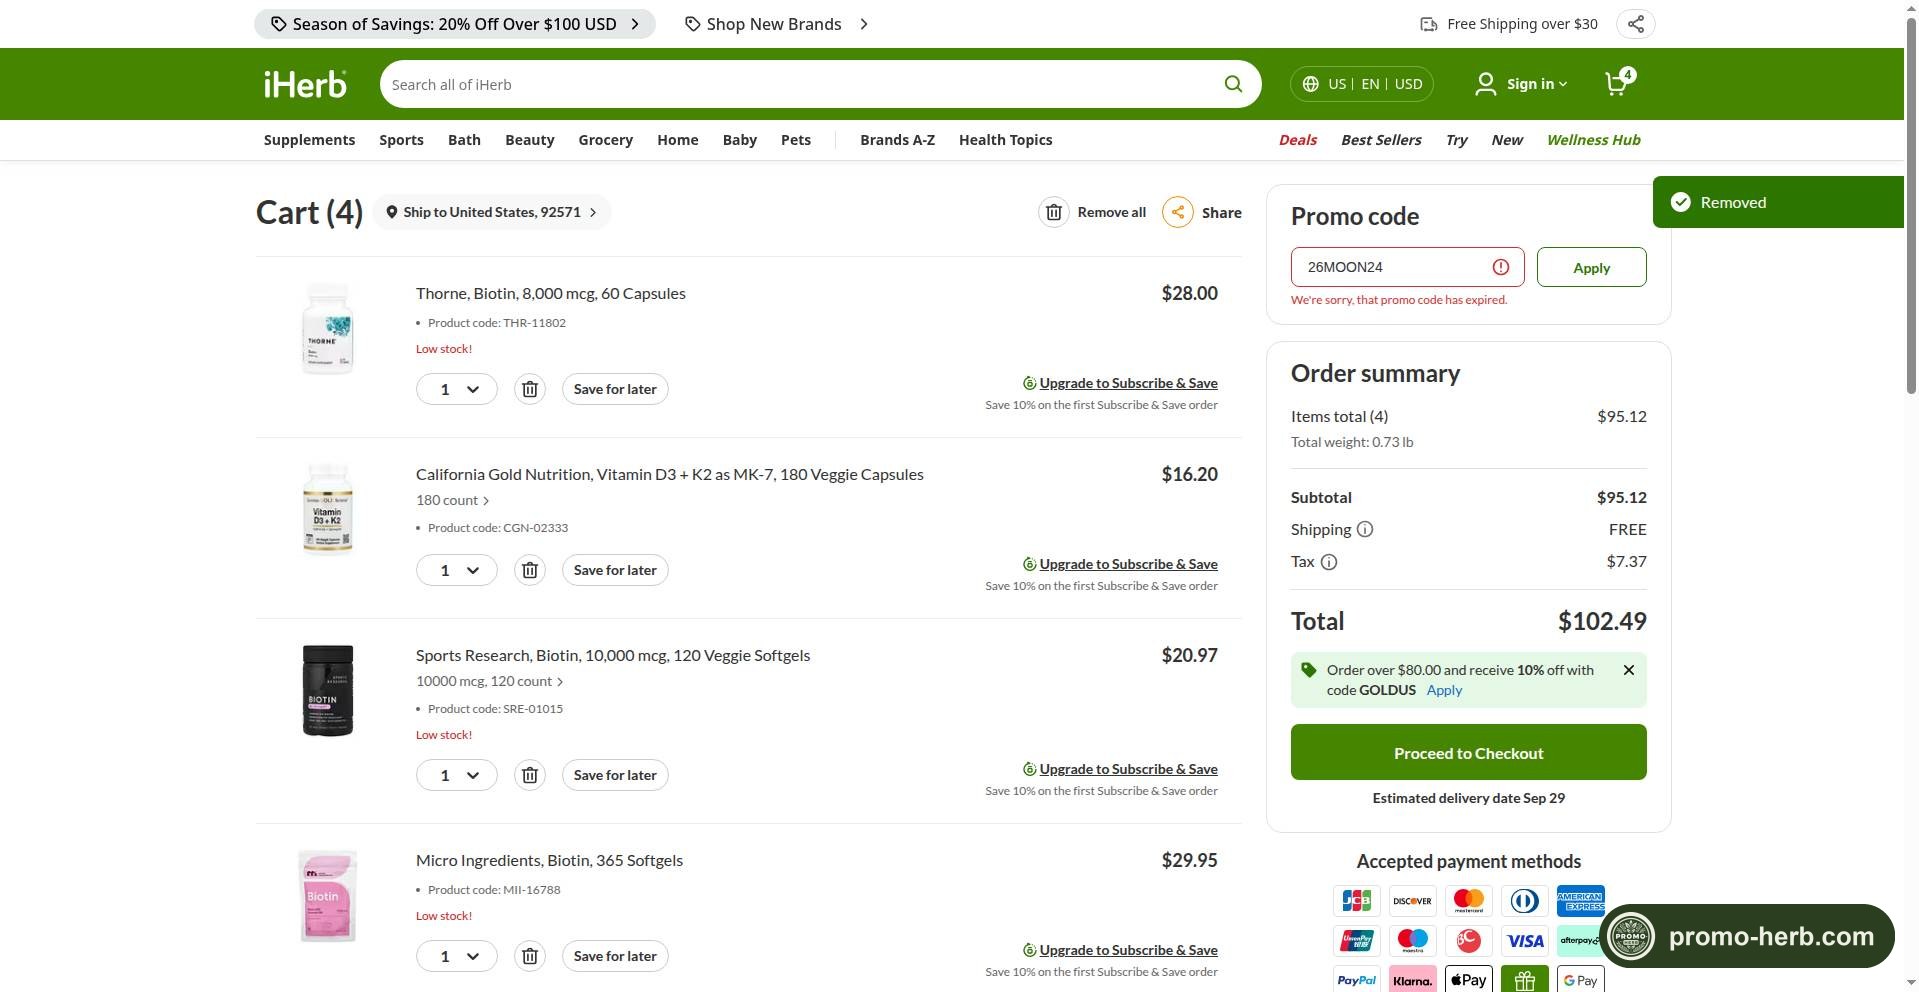The height and width of the screenshot is (992, 1919).
Task: Open the Best Sellers page
Action: click(1381, 140)
